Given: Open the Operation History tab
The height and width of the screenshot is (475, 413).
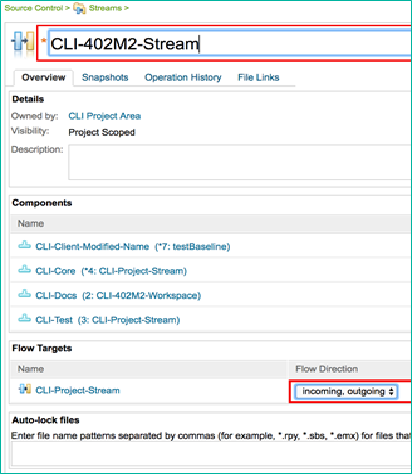Looking at the screenshot, I should pos(183,77).
